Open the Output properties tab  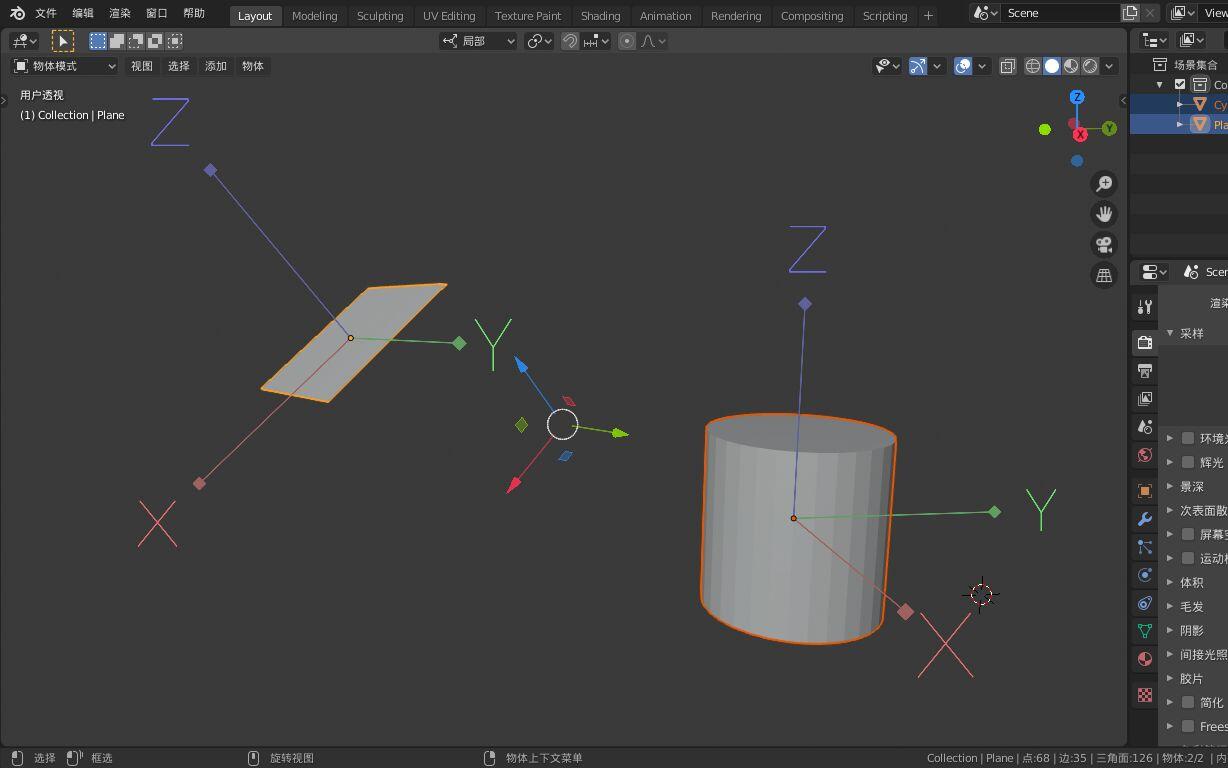click(x=1145, y=370)
